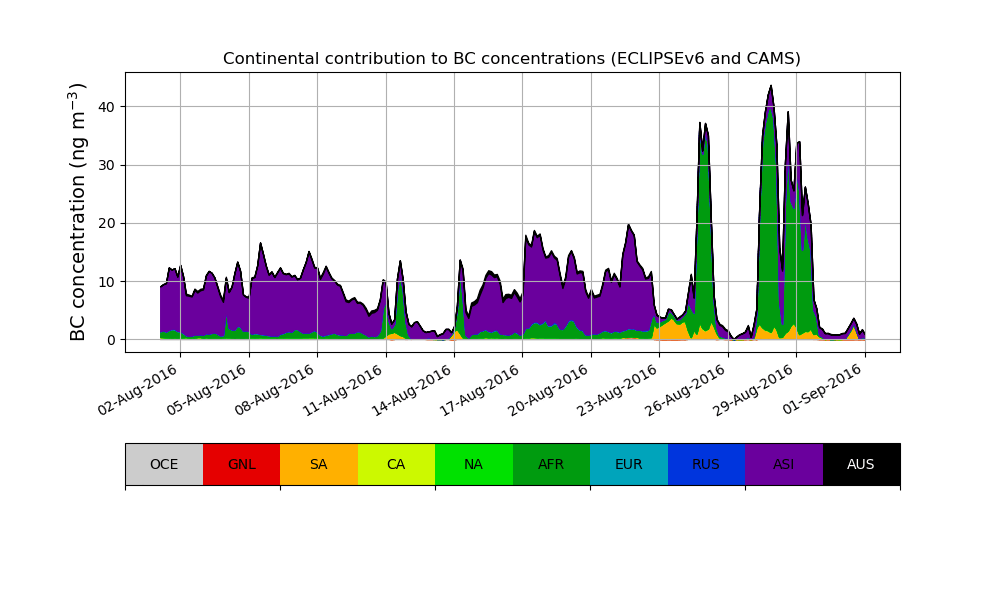Click the y-axis tick value 10
This screenshot has height=600, width=1000.
click(x=107, y=282)
